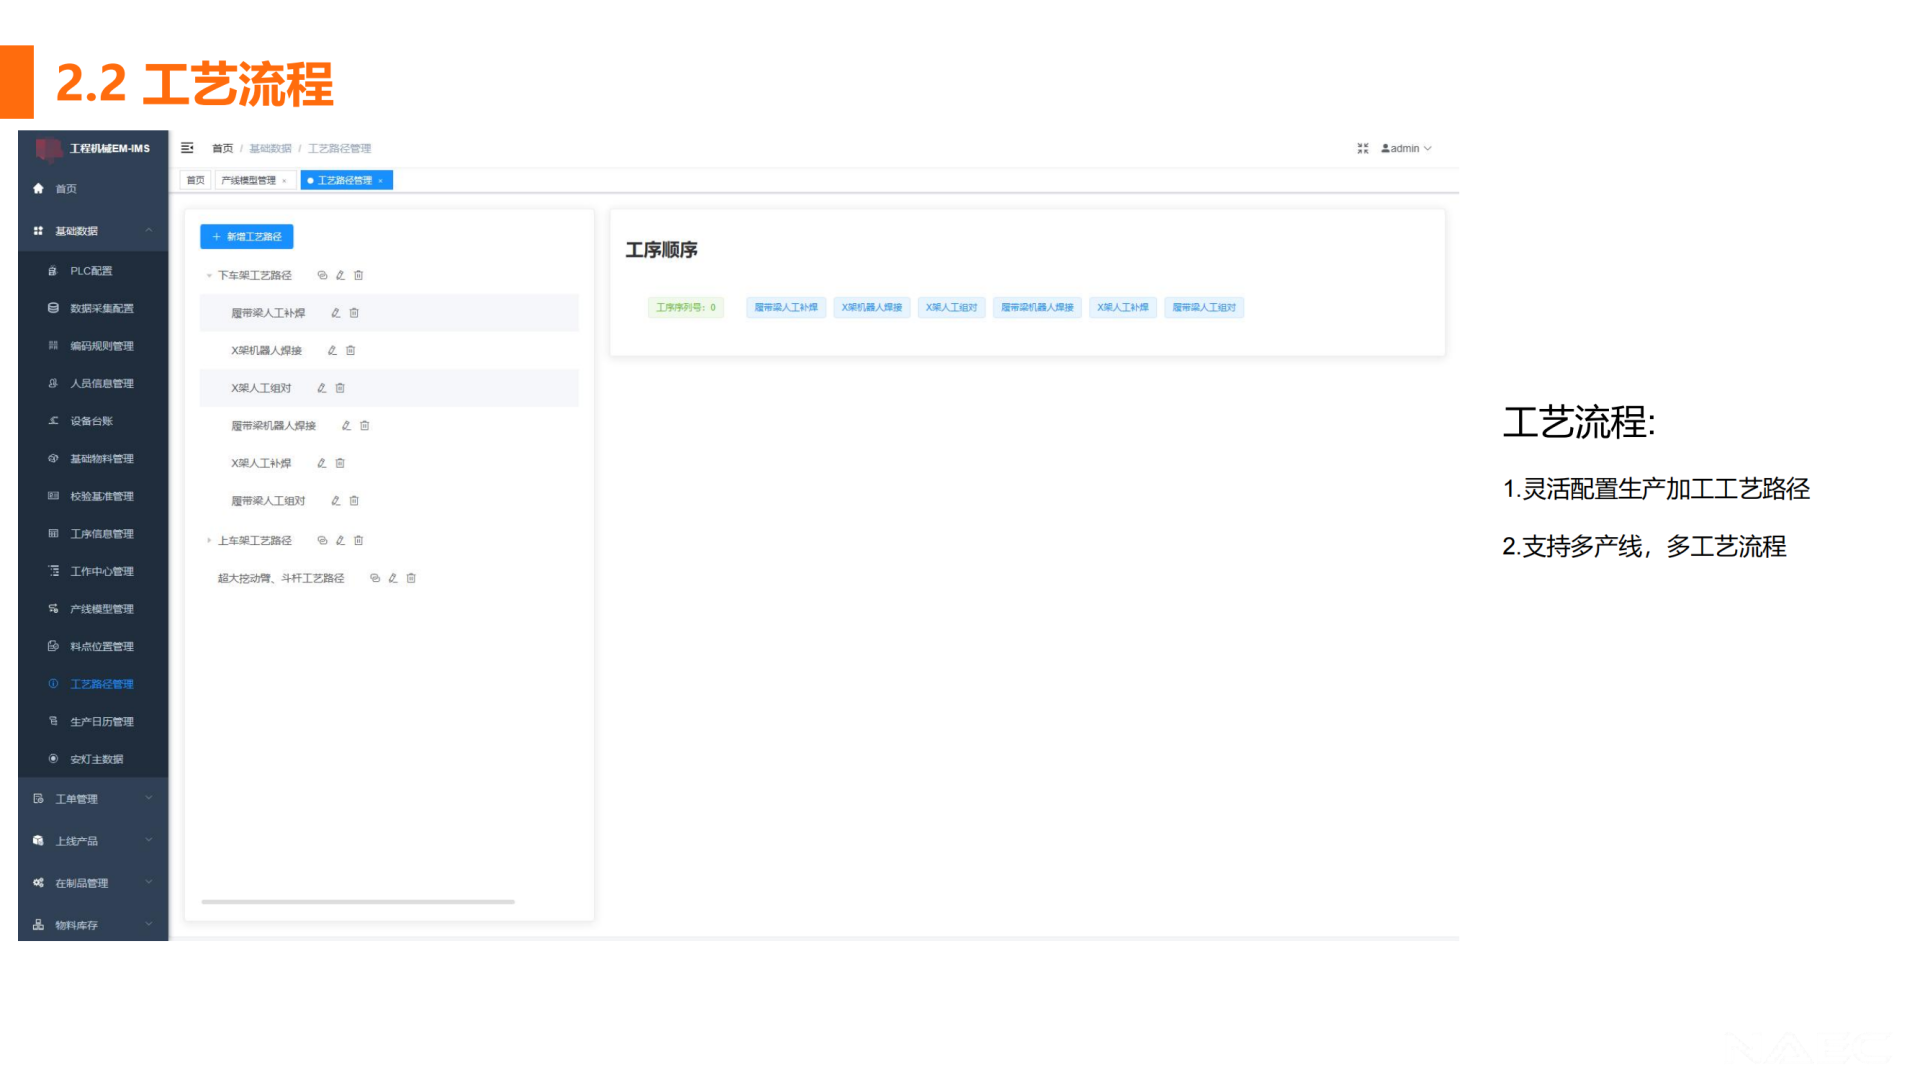
Task: Delete the 履带梁人工补焊 step
Action: coord(354,313)
